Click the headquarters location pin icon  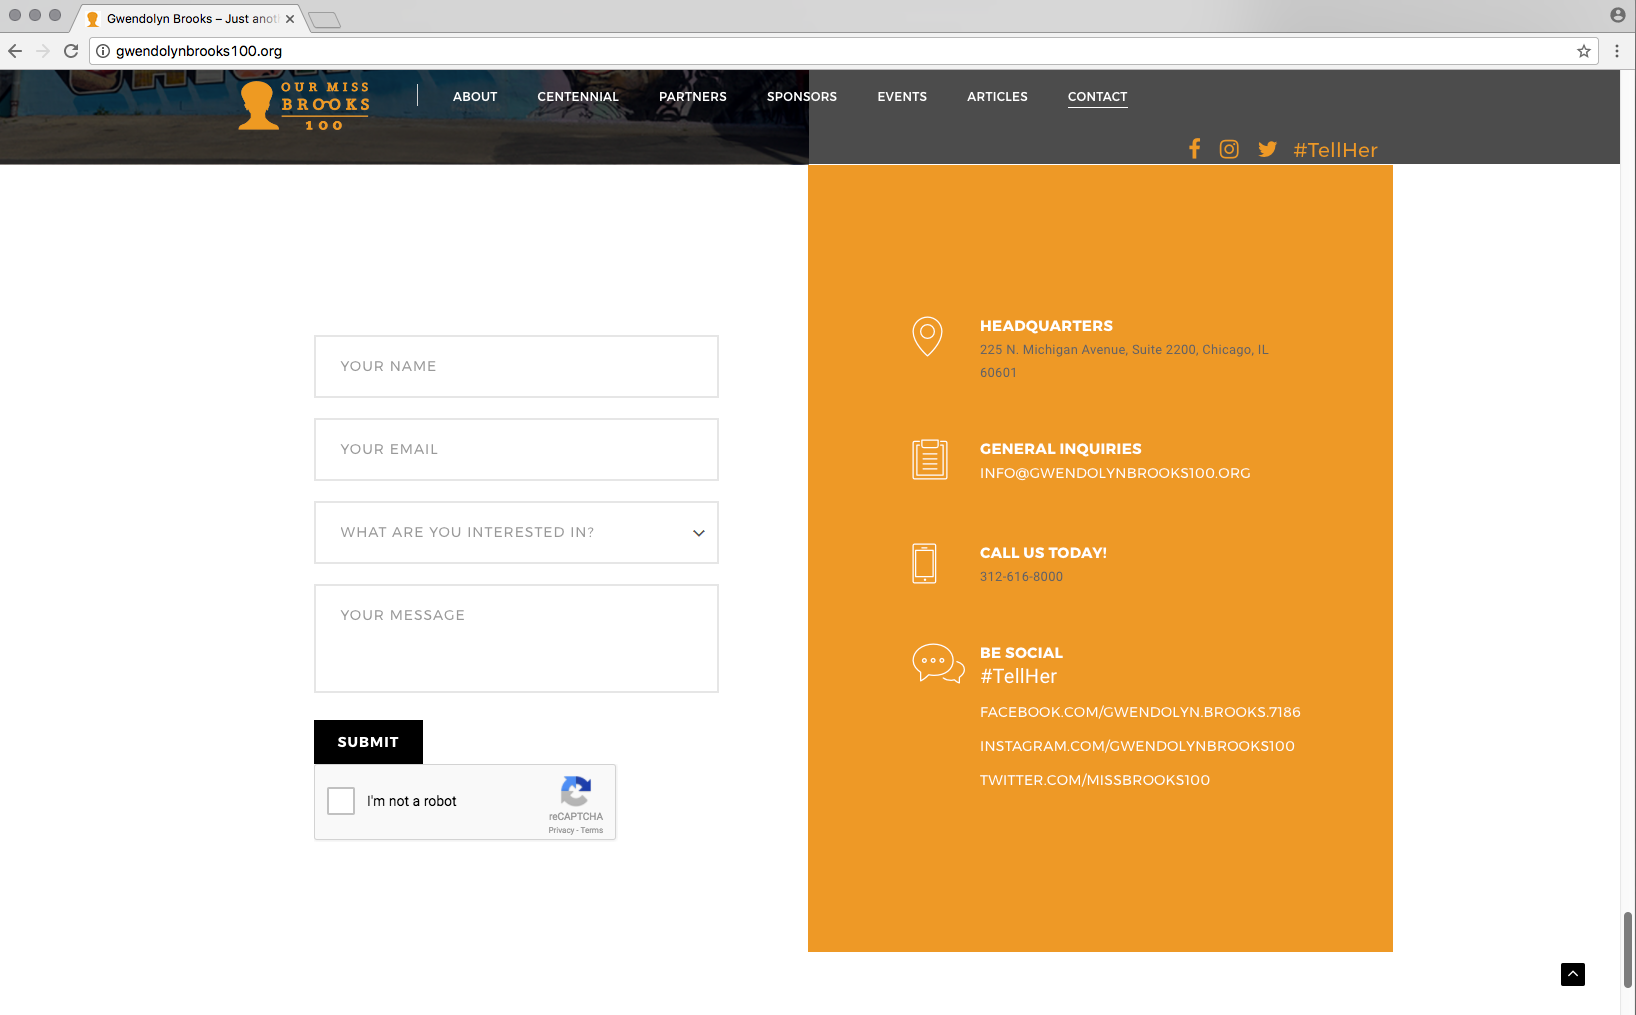click(x=927, y=336)
